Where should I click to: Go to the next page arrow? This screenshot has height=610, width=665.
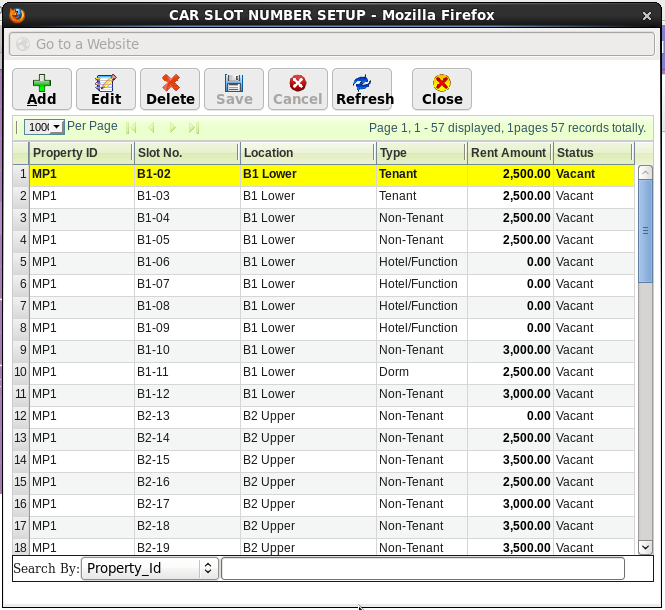(173, 128)
